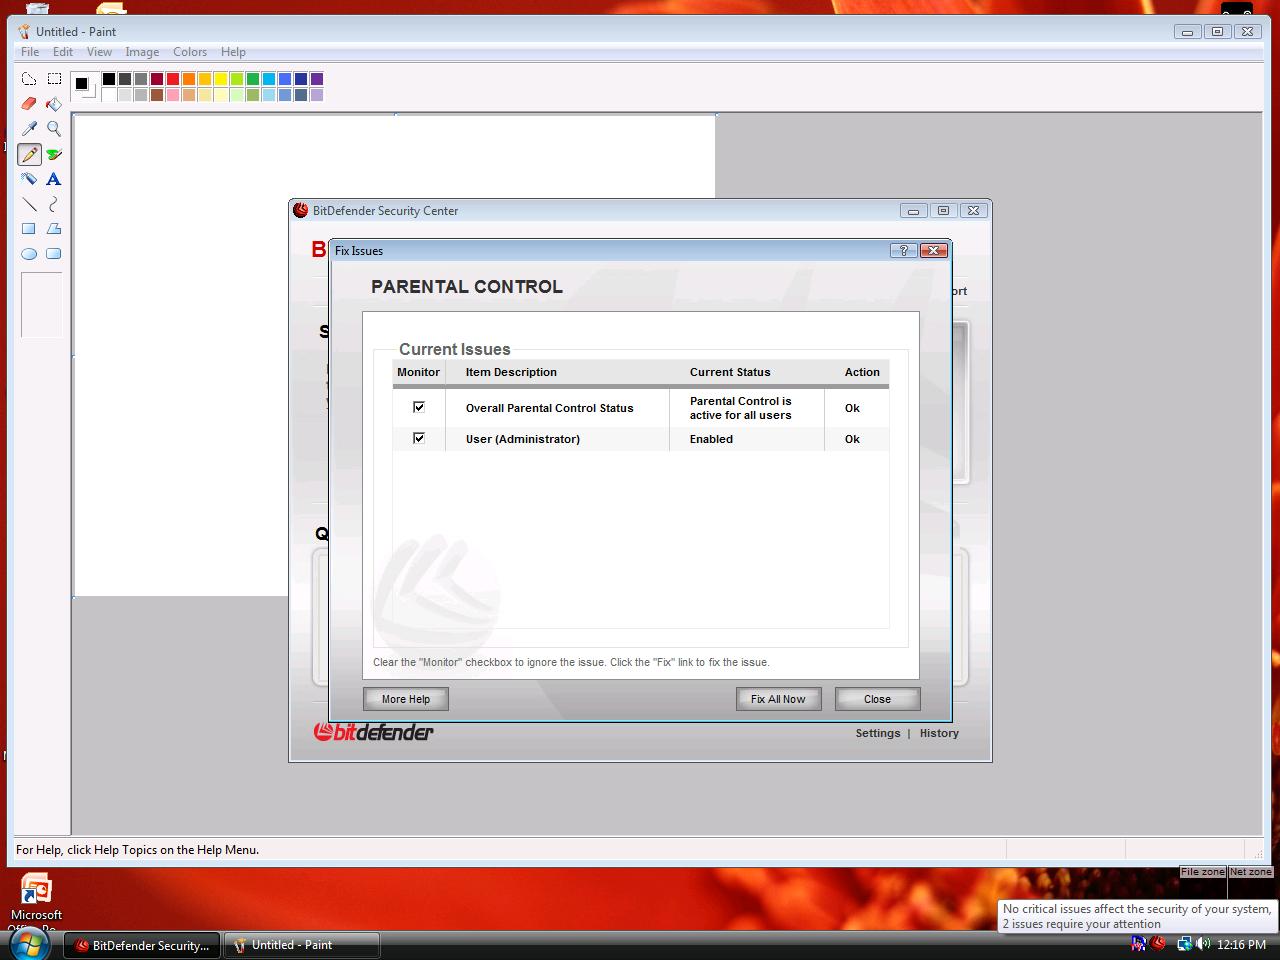This screenshot has width=1280, height=960.
Task: Click the Windows Start orb
Action: tap(28, 943)
